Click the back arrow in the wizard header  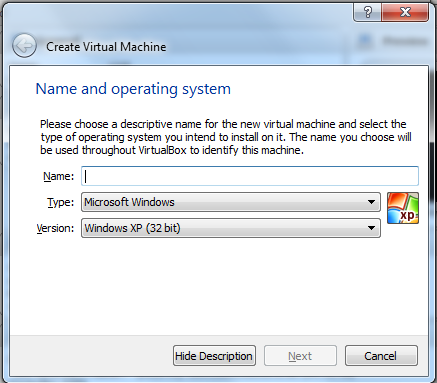coord(24,46)
